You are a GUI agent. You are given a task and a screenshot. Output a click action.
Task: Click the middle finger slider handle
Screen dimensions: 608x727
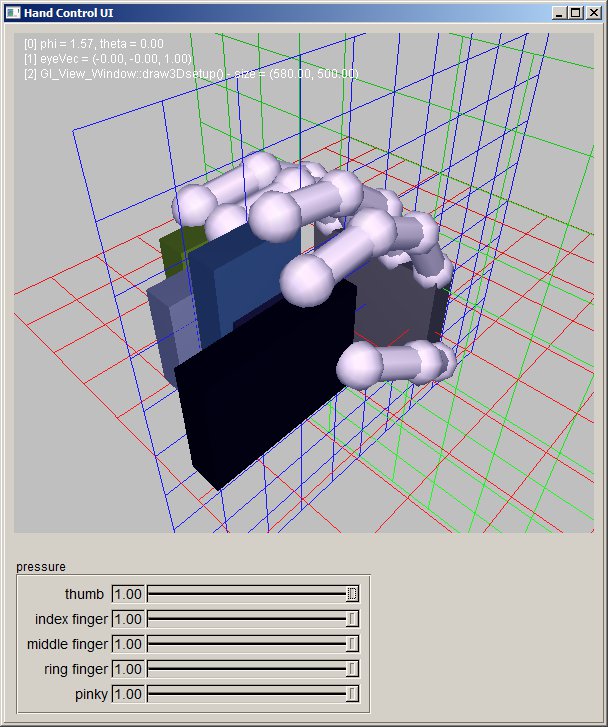point(352,644)
